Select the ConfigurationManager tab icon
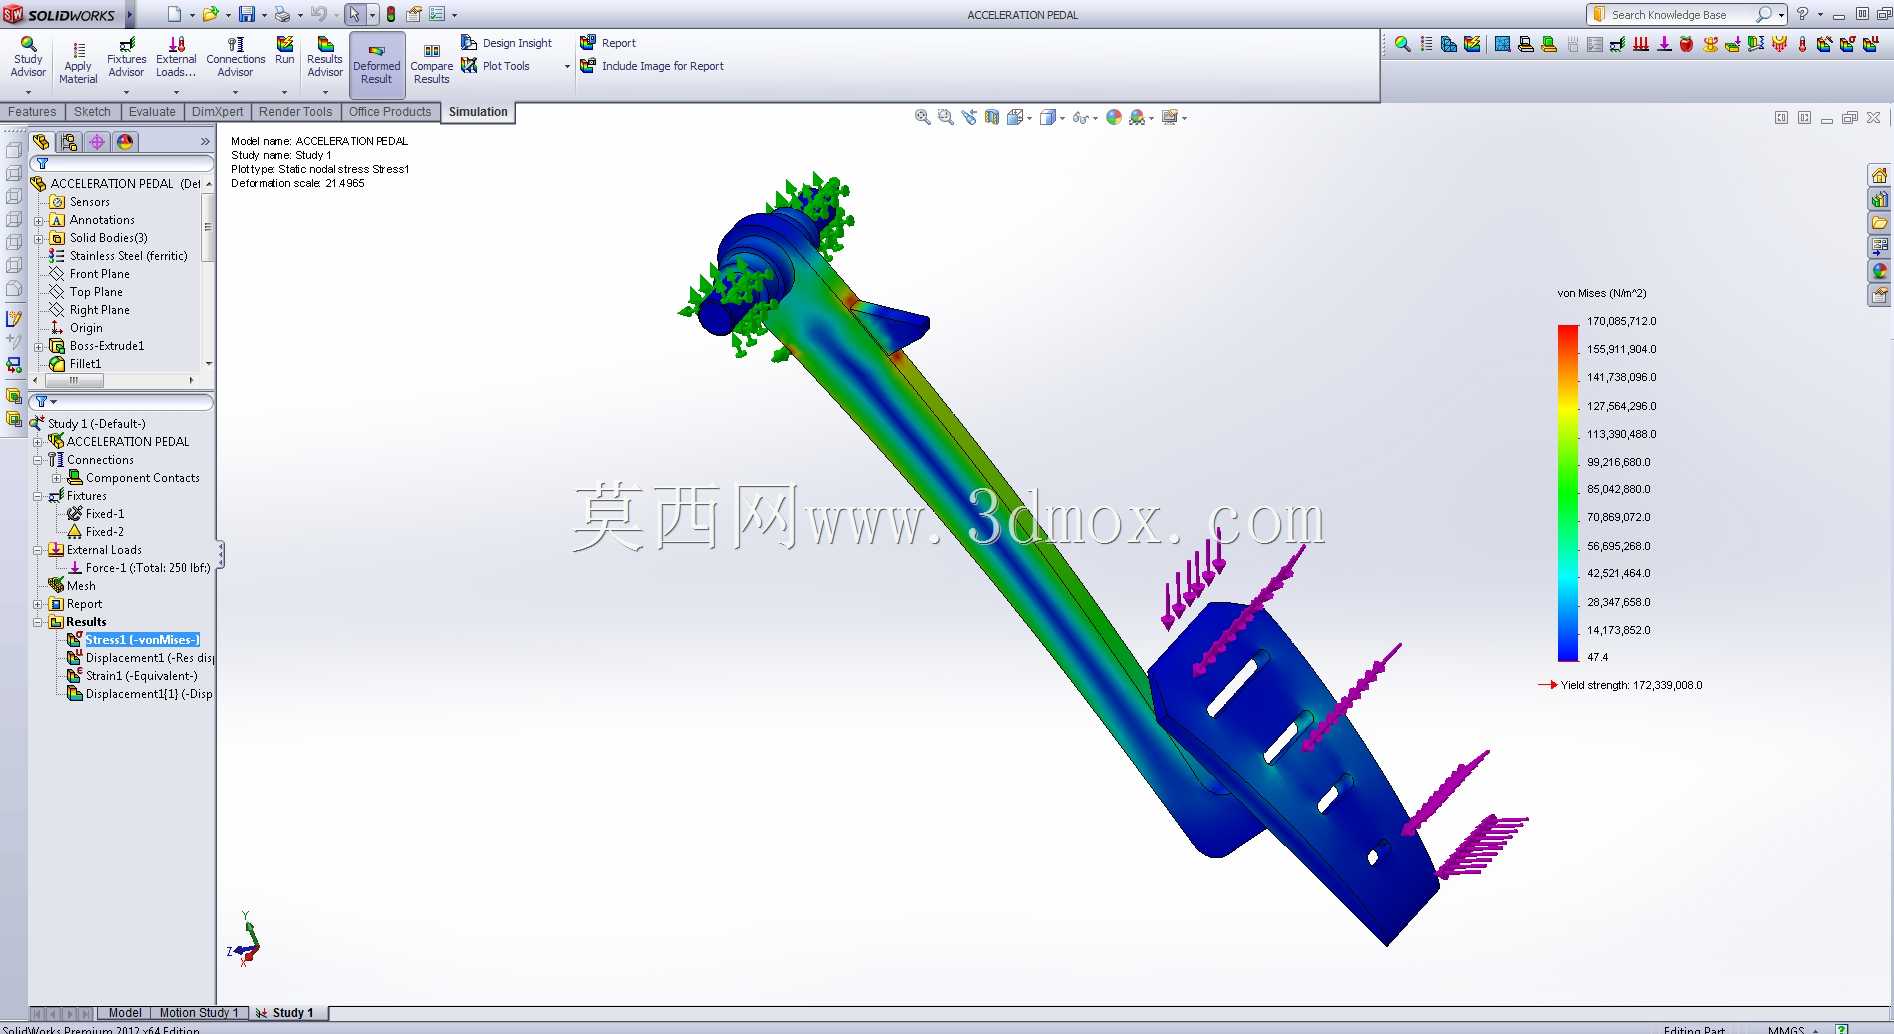 click(97, 142)
